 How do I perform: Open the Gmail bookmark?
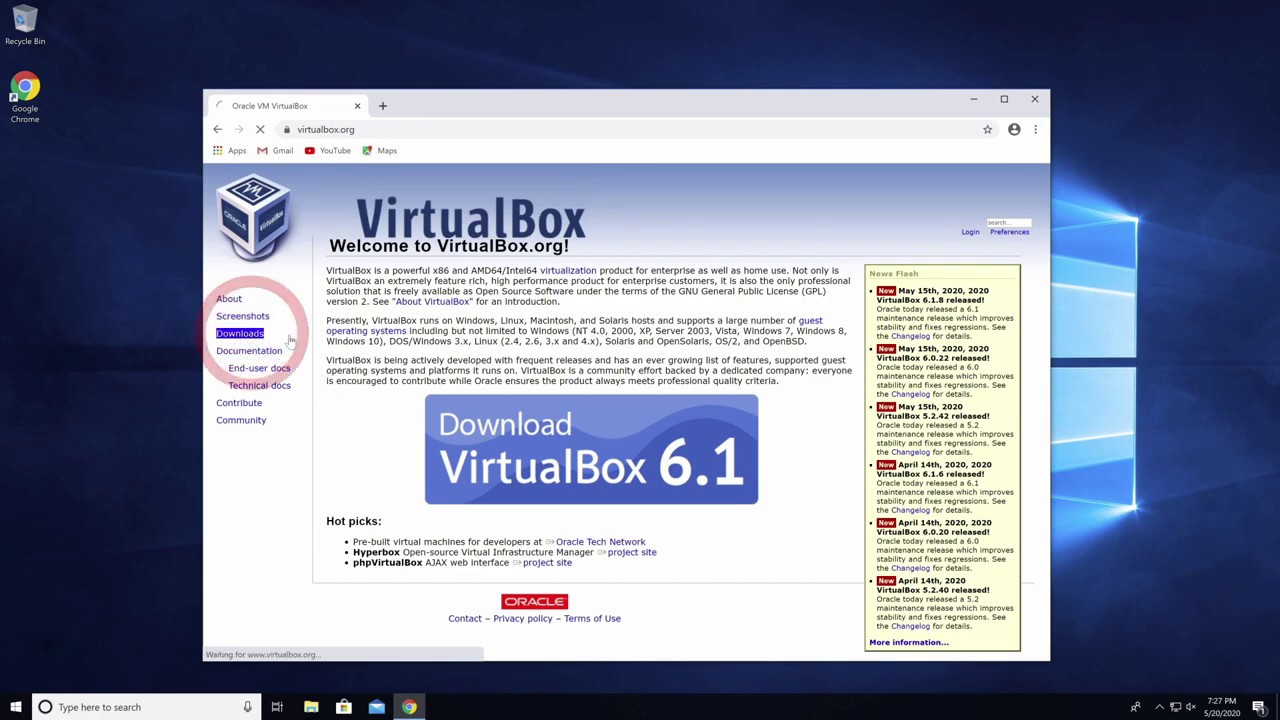(275, 151)
